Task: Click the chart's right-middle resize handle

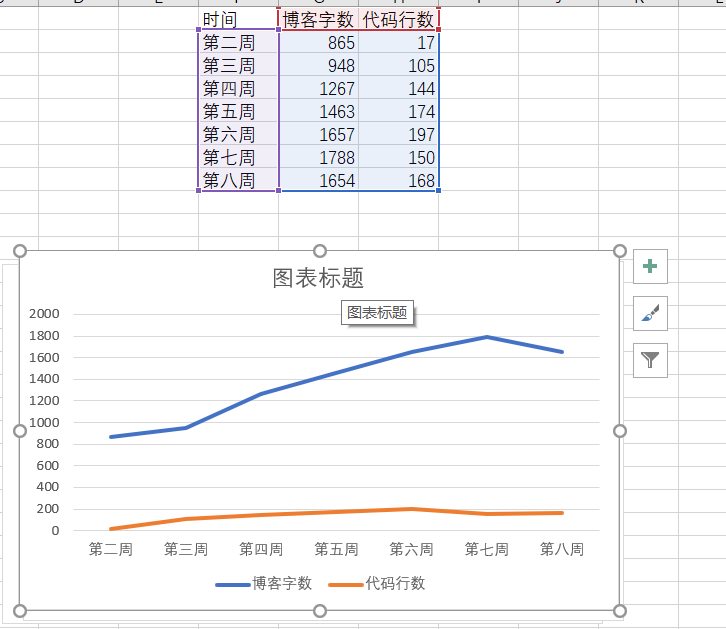Action: [620, 431]
